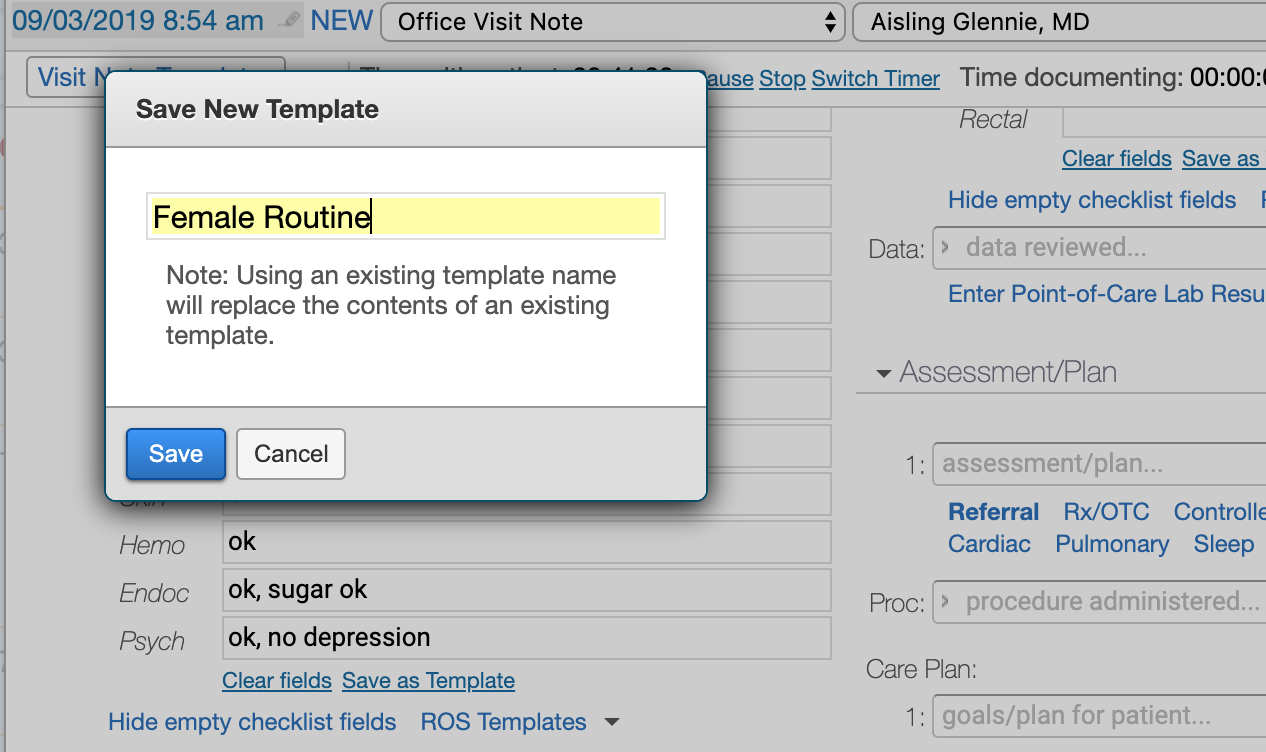Open the Sleep assessment shortcut

[1223, 544]
